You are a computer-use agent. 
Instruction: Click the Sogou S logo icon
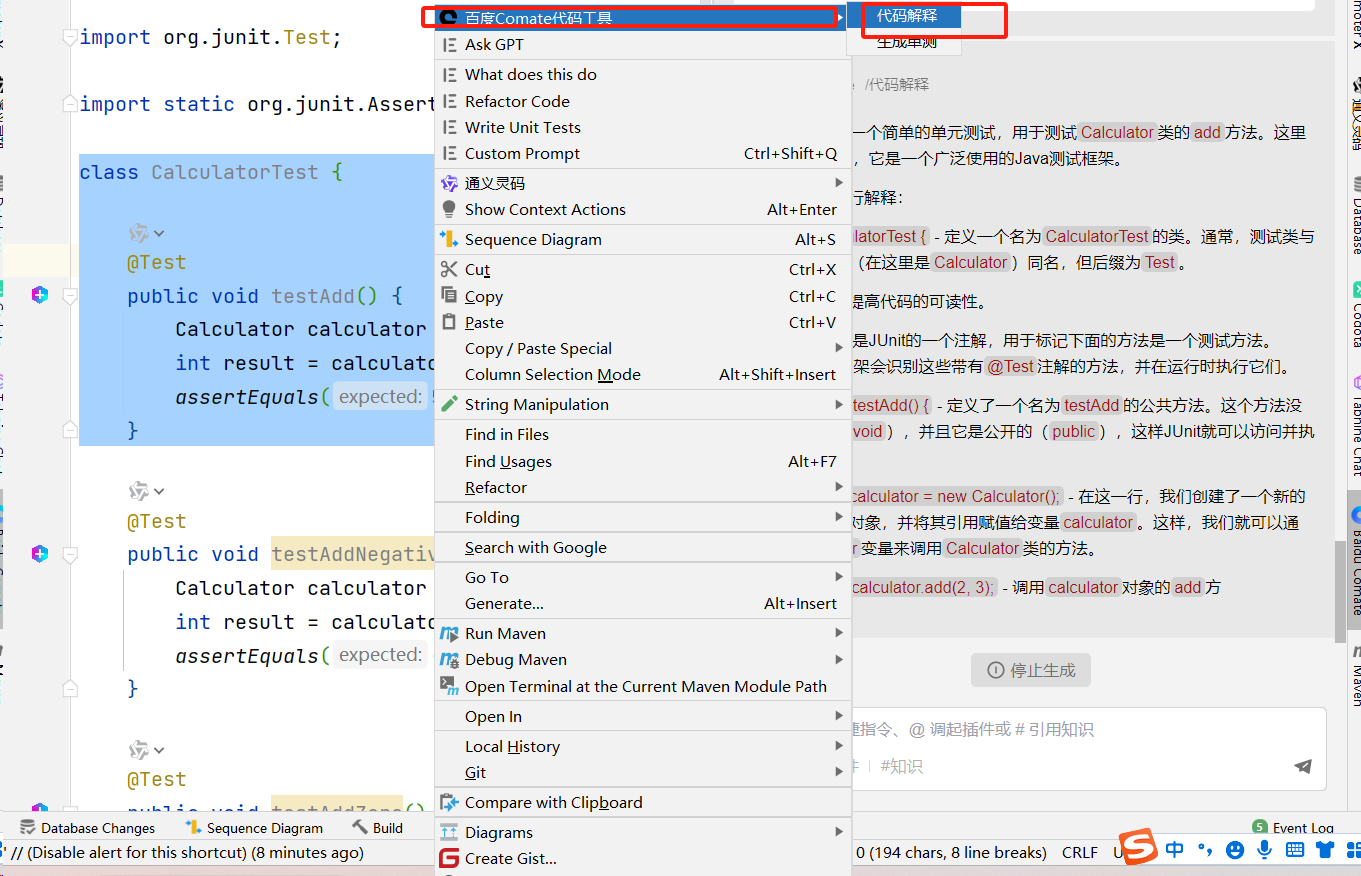(x=1137, y=848)
